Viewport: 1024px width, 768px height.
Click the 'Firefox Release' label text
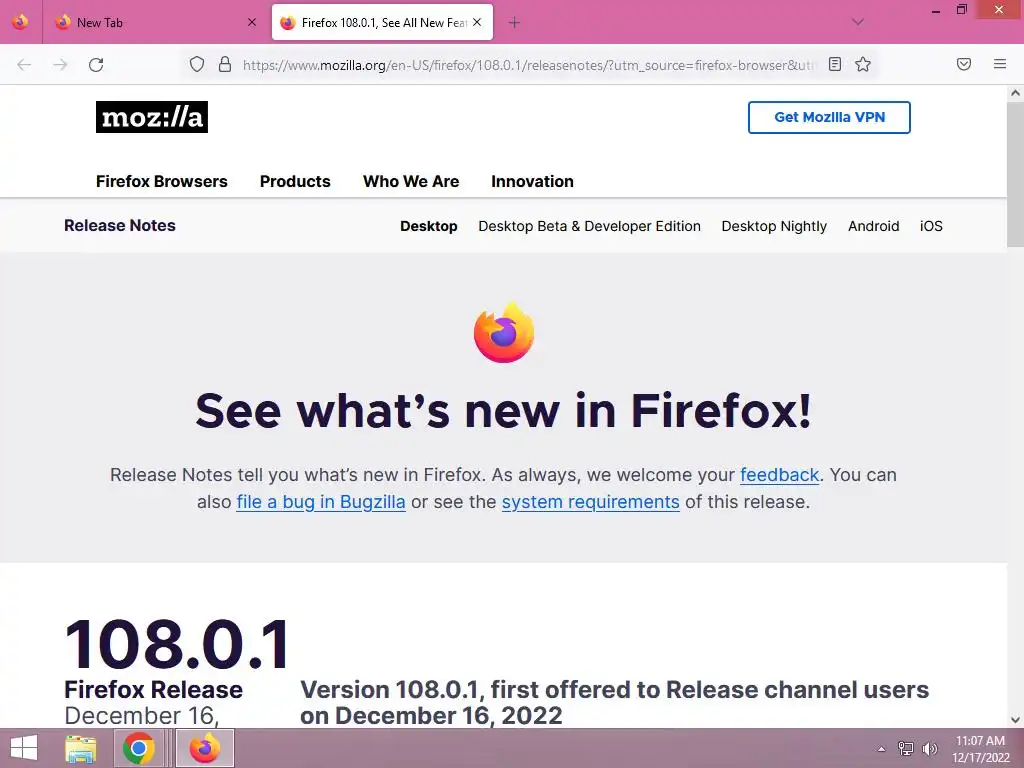tap(153, 690)
